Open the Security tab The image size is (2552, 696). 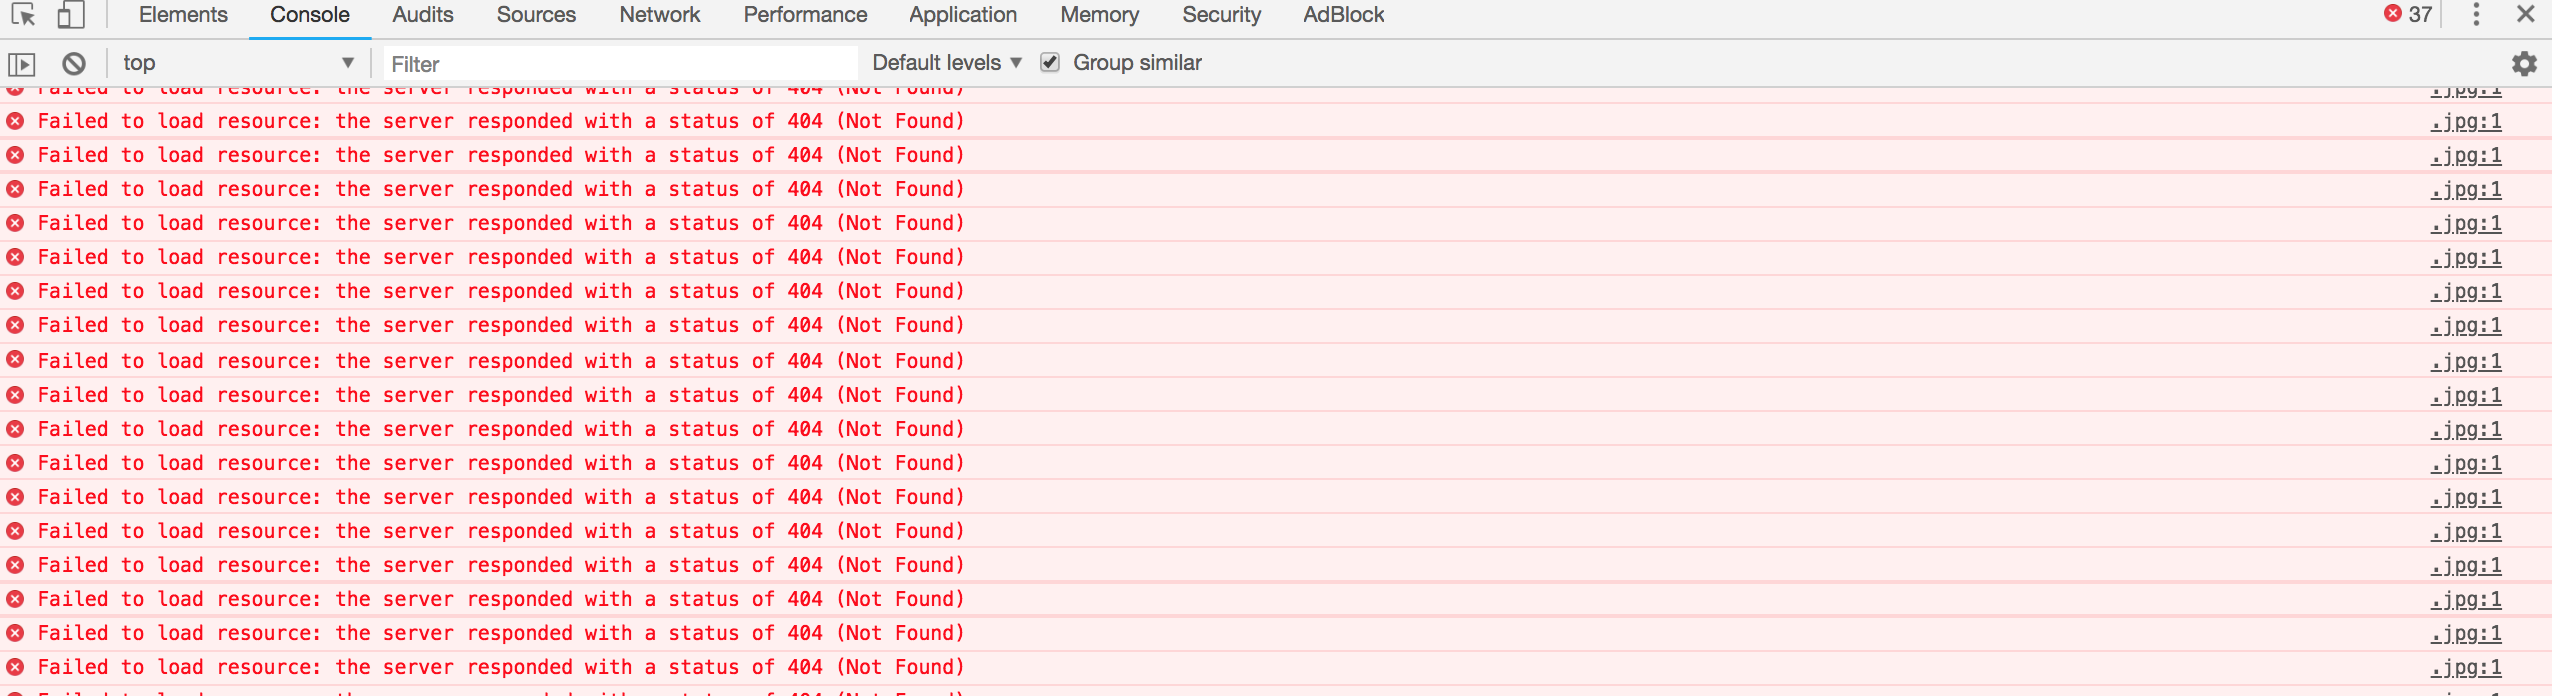click(1221, 15)
